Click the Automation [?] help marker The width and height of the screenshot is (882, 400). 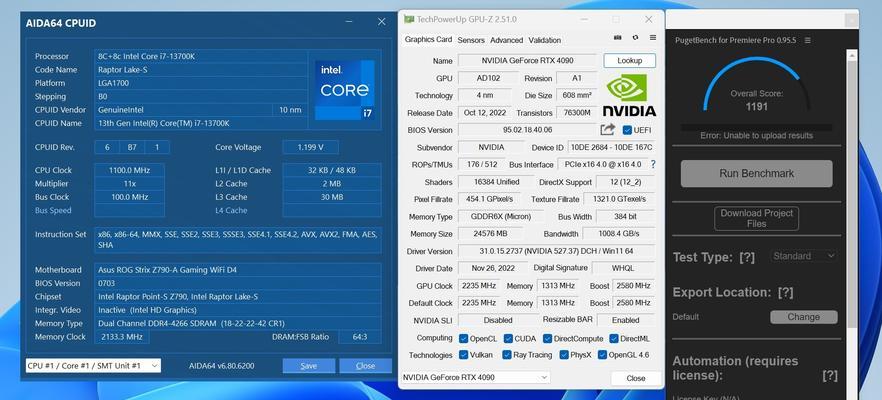coord(830,375)
